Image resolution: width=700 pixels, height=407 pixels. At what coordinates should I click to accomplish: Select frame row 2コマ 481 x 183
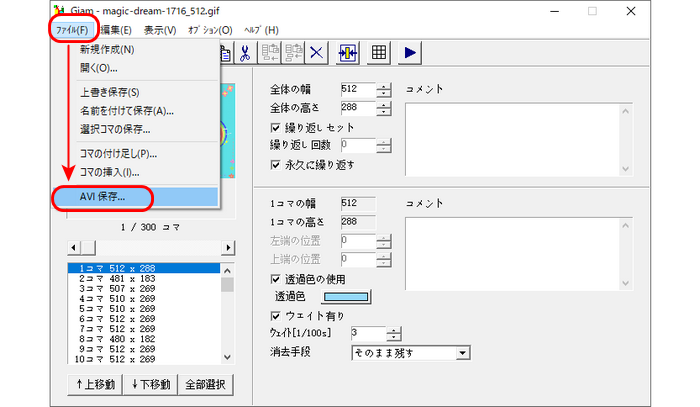coord(144,278)
